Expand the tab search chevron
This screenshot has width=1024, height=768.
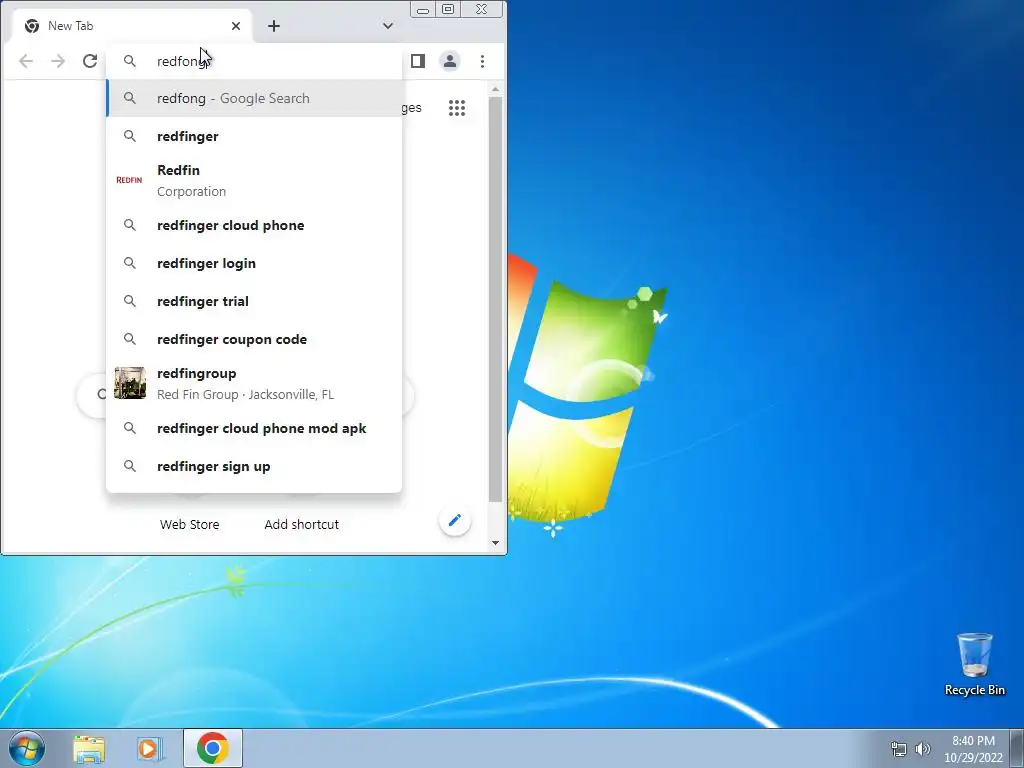click(388, 26)
